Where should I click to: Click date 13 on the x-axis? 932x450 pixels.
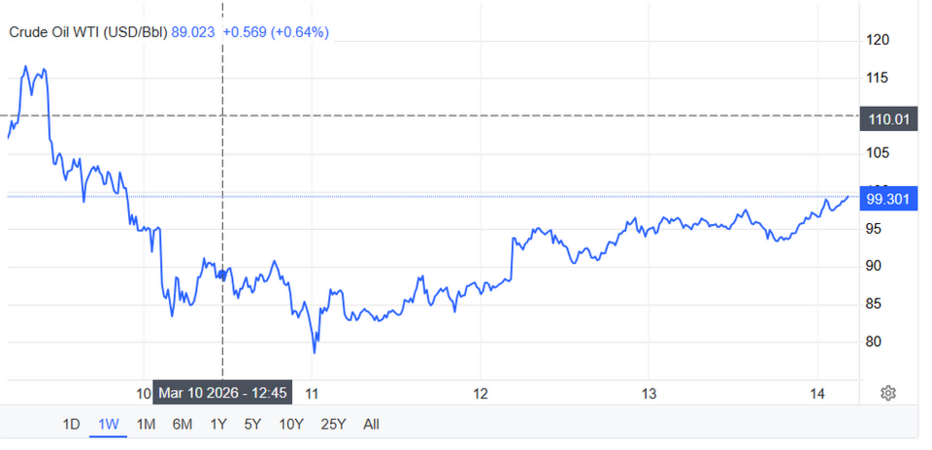[x=648, y=393]
